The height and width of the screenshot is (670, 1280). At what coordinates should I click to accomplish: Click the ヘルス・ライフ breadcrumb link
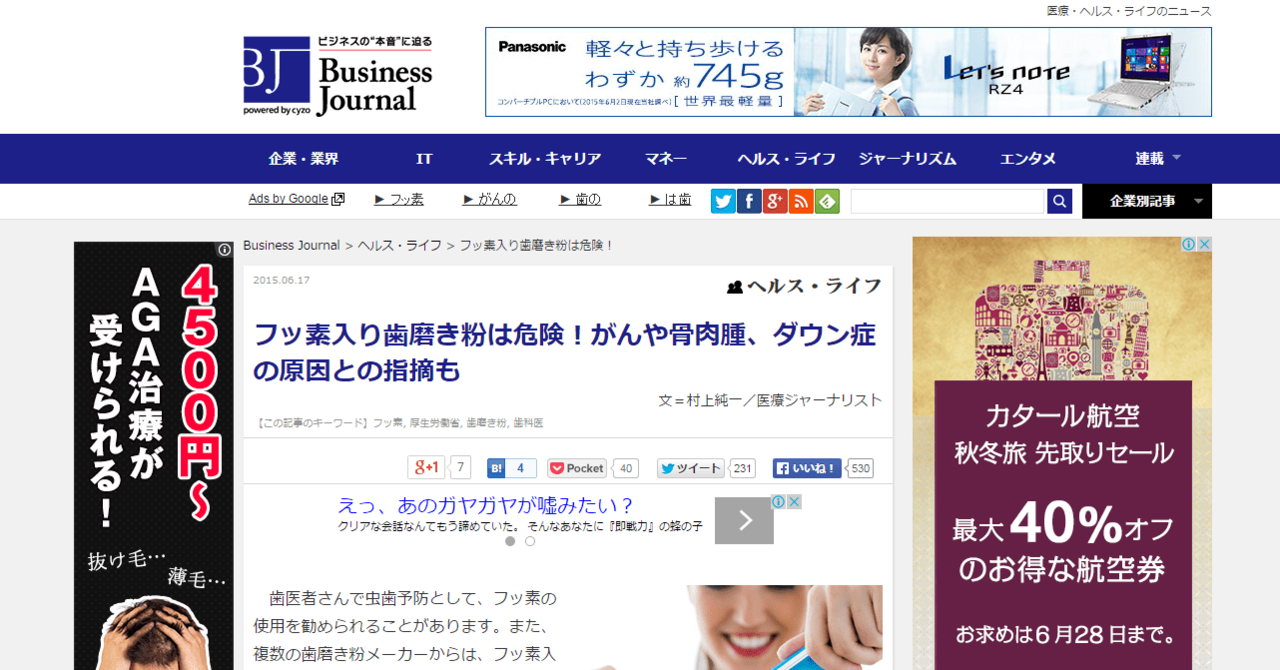(399, 245)
